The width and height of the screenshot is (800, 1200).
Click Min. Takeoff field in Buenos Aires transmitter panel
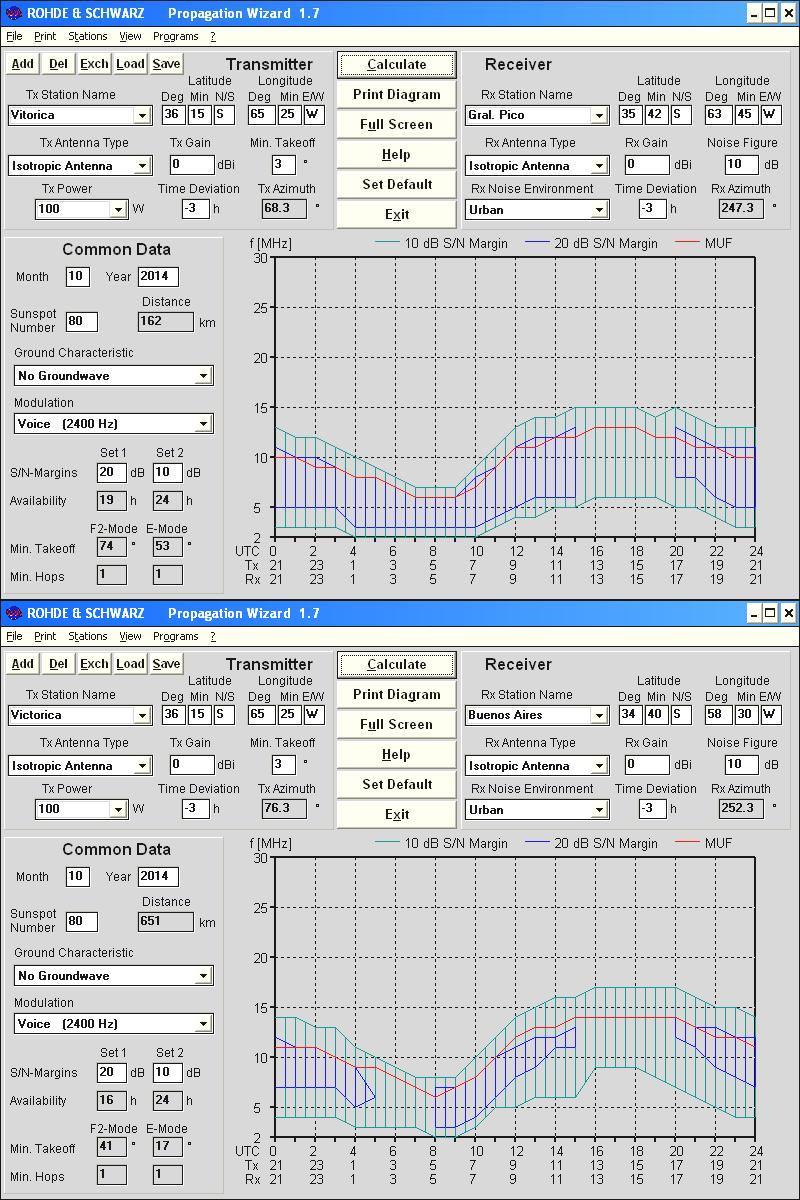click(x=283, y=764)
